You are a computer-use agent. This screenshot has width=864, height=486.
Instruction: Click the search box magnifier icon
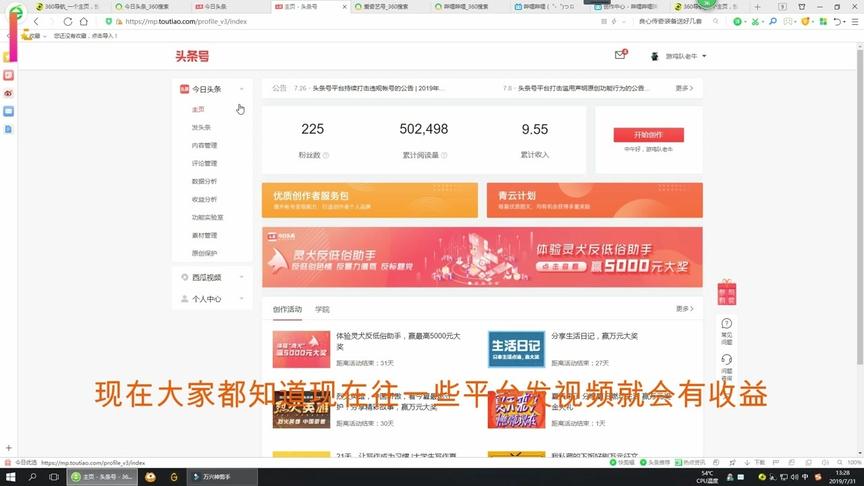(715, 21)
